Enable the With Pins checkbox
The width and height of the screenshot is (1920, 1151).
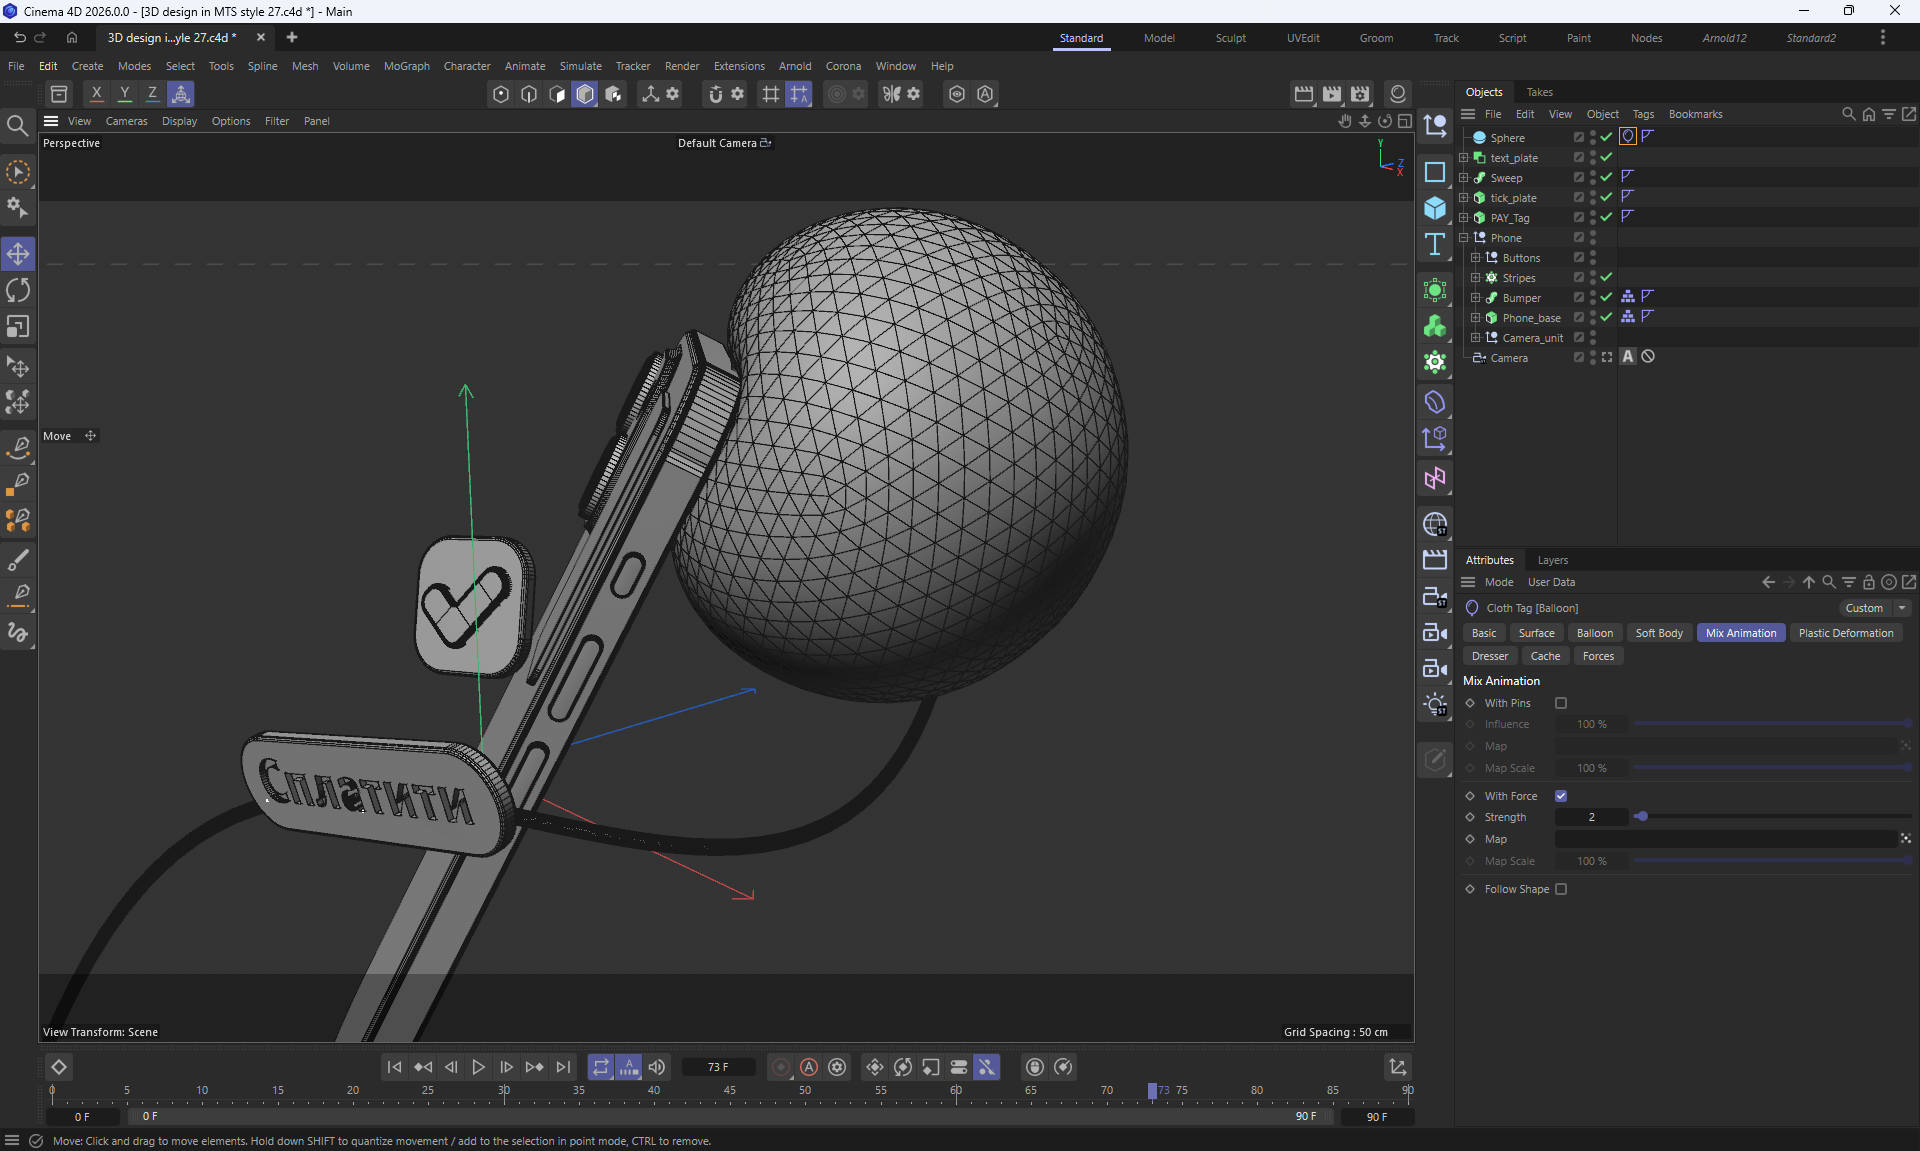[1561, 703]
